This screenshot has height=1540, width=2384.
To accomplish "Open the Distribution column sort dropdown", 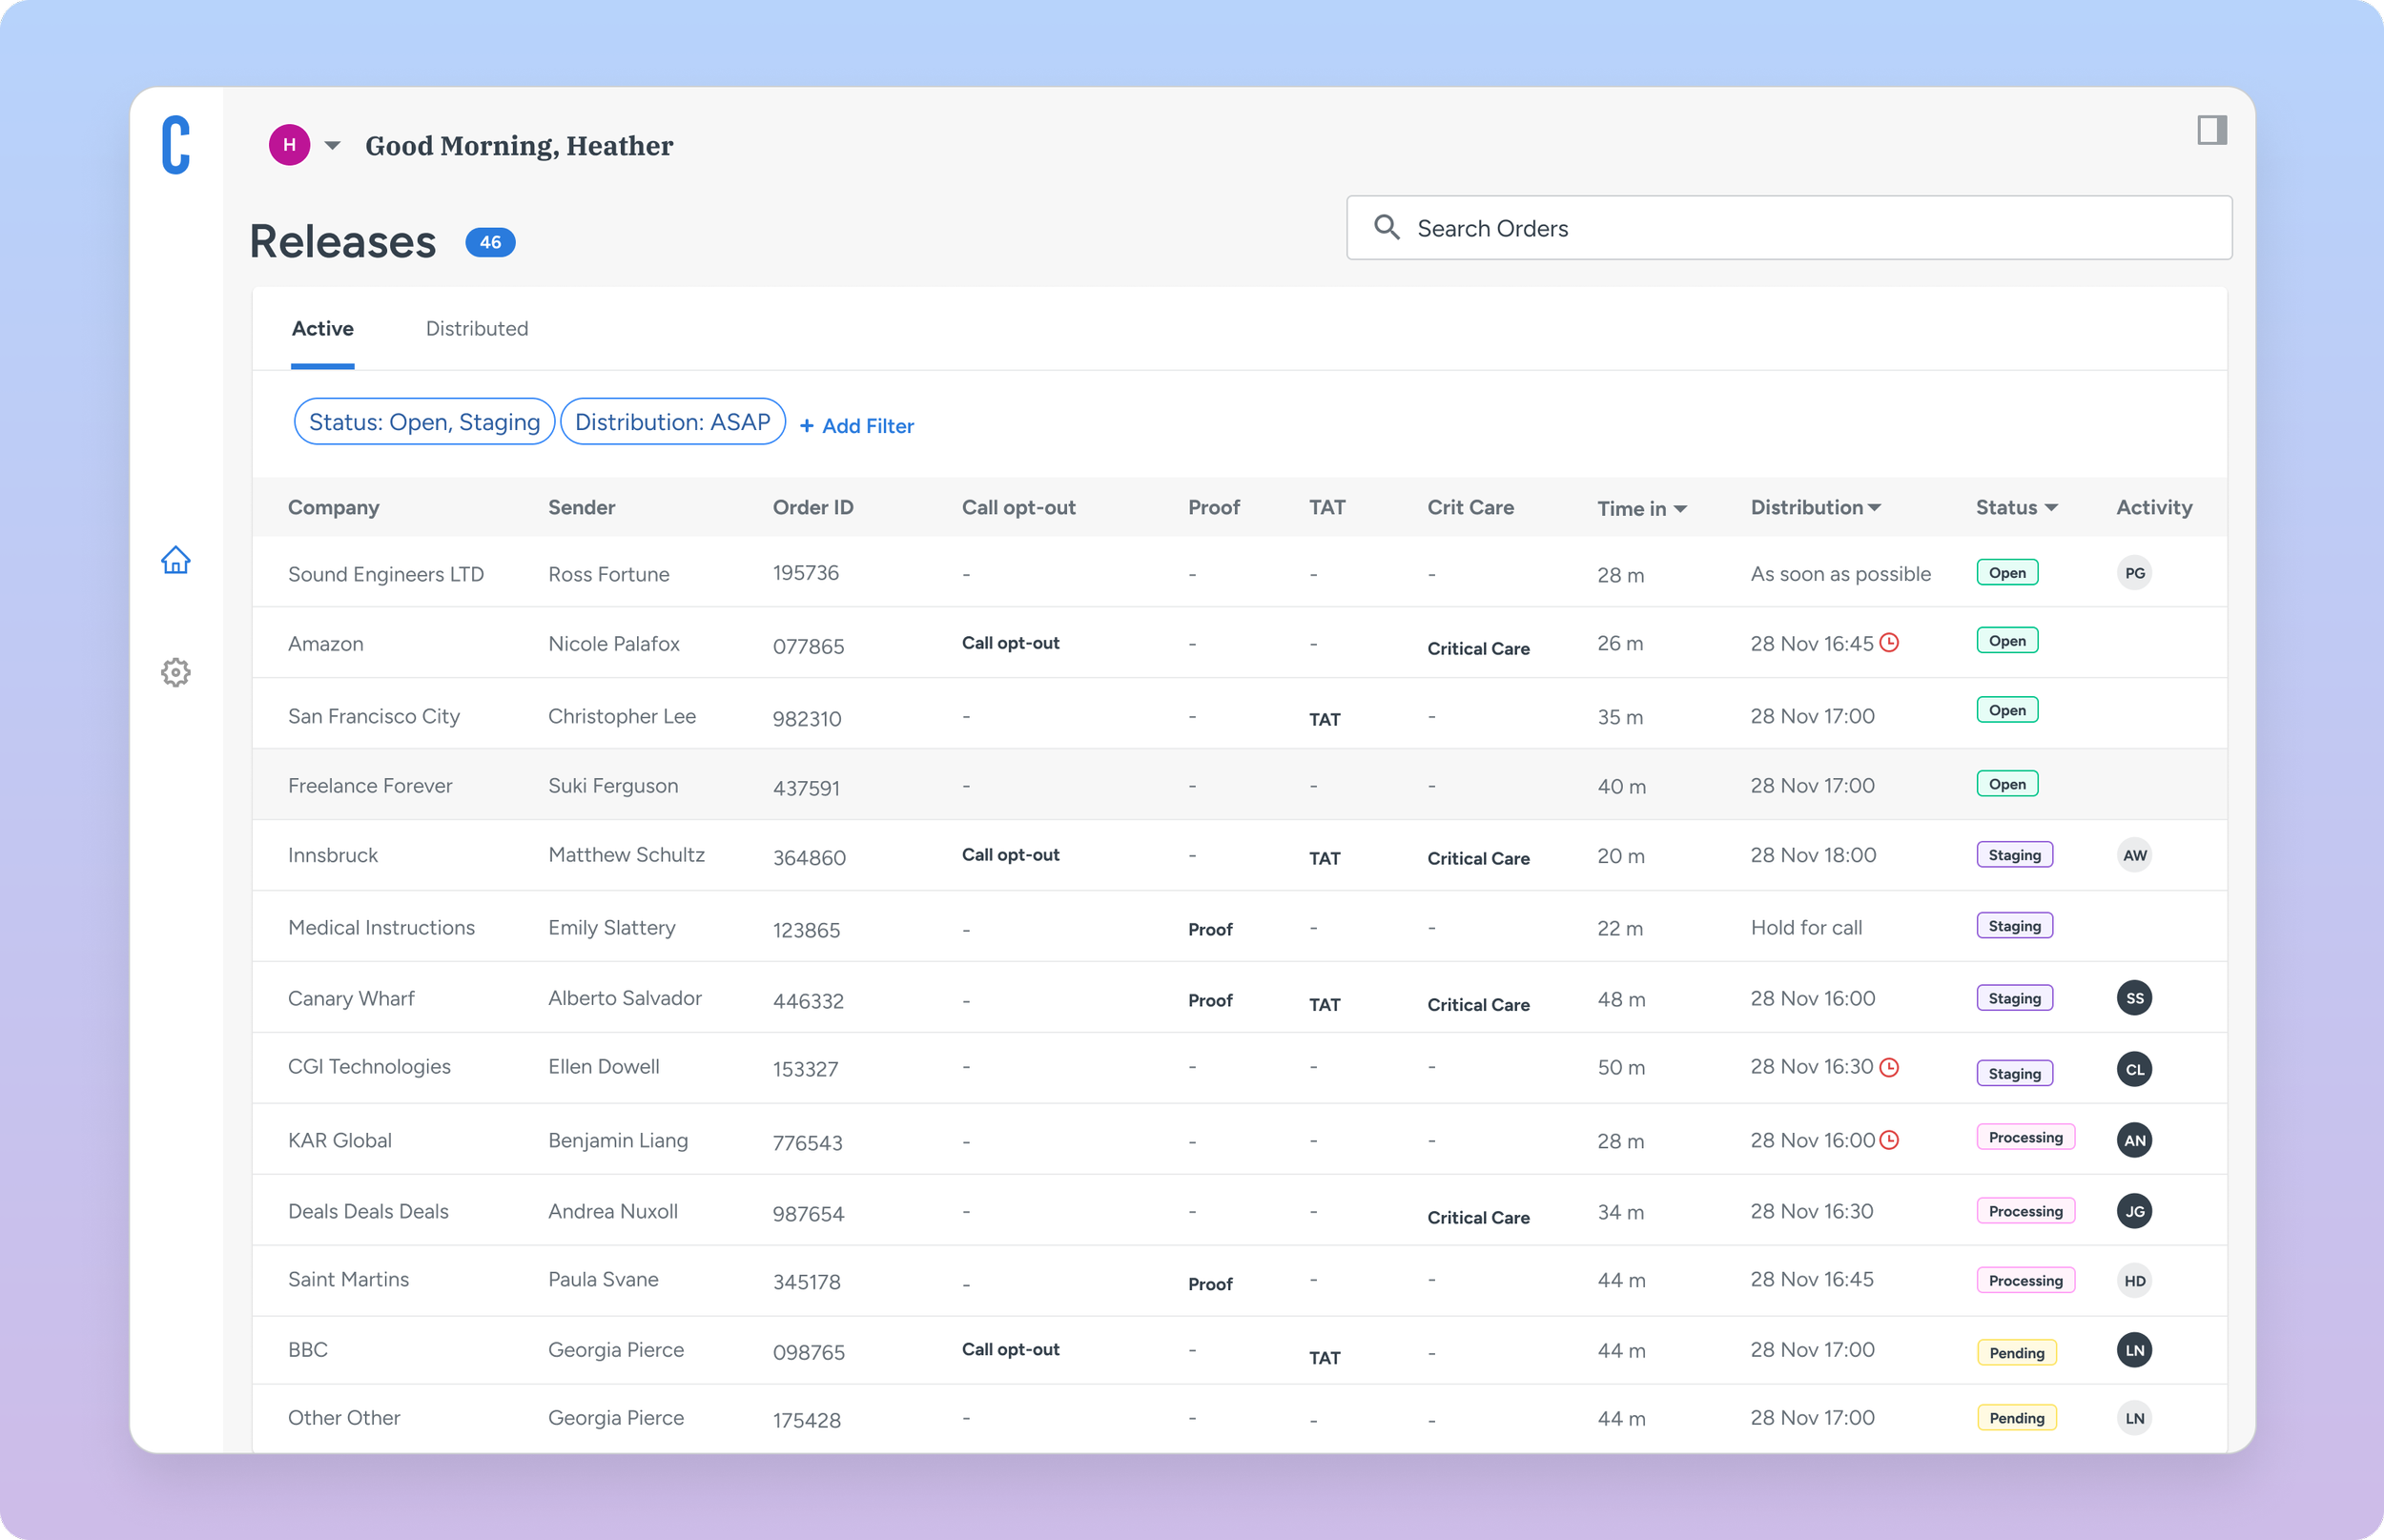I will click(1874, 508).
